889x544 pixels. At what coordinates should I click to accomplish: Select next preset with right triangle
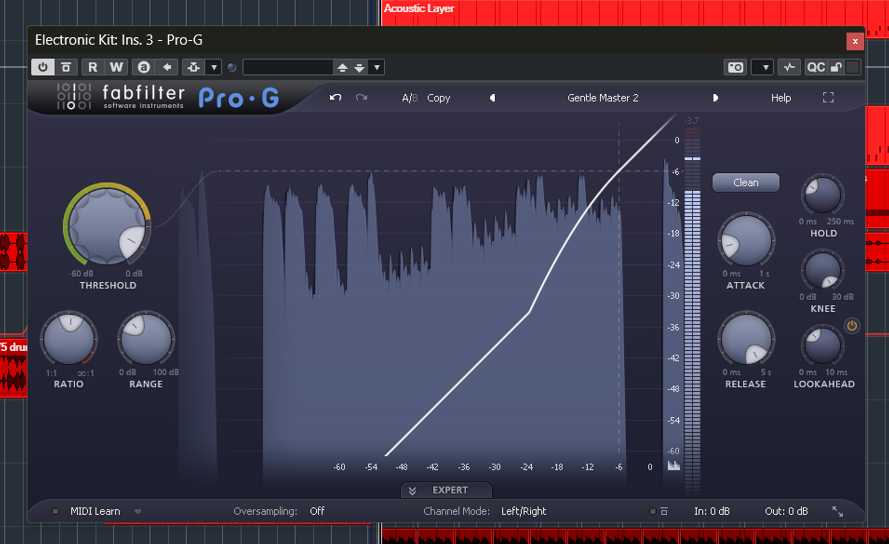pos(716,98)
